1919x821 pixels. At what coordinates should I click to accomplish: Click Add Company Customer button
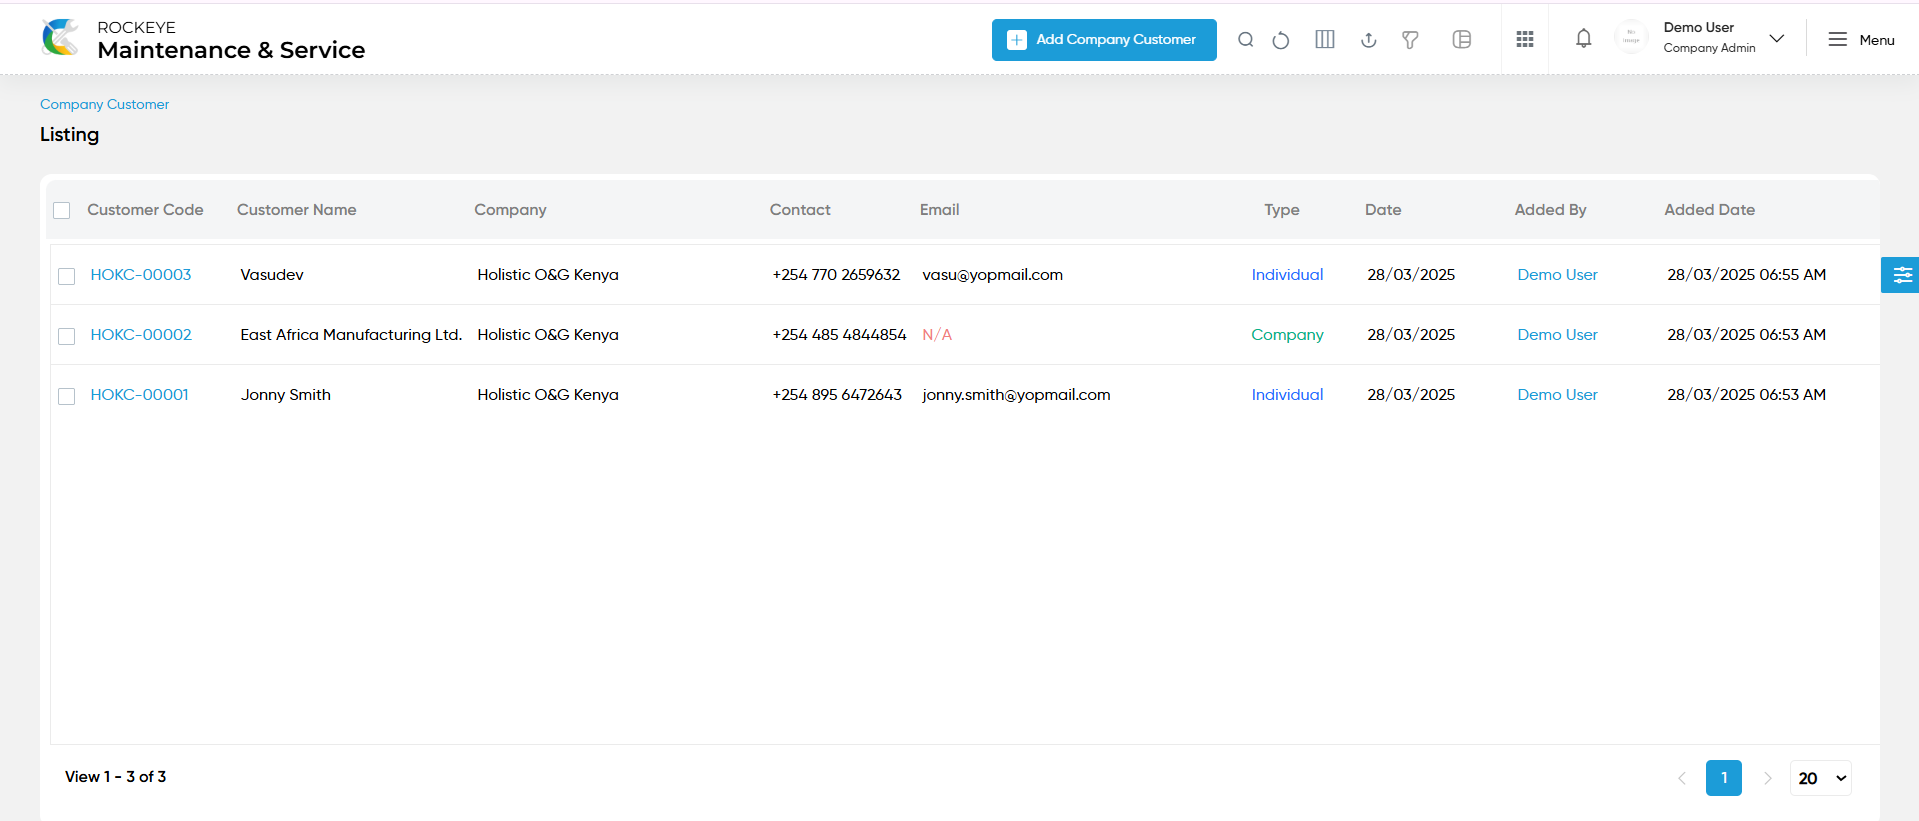[1104, 40]
